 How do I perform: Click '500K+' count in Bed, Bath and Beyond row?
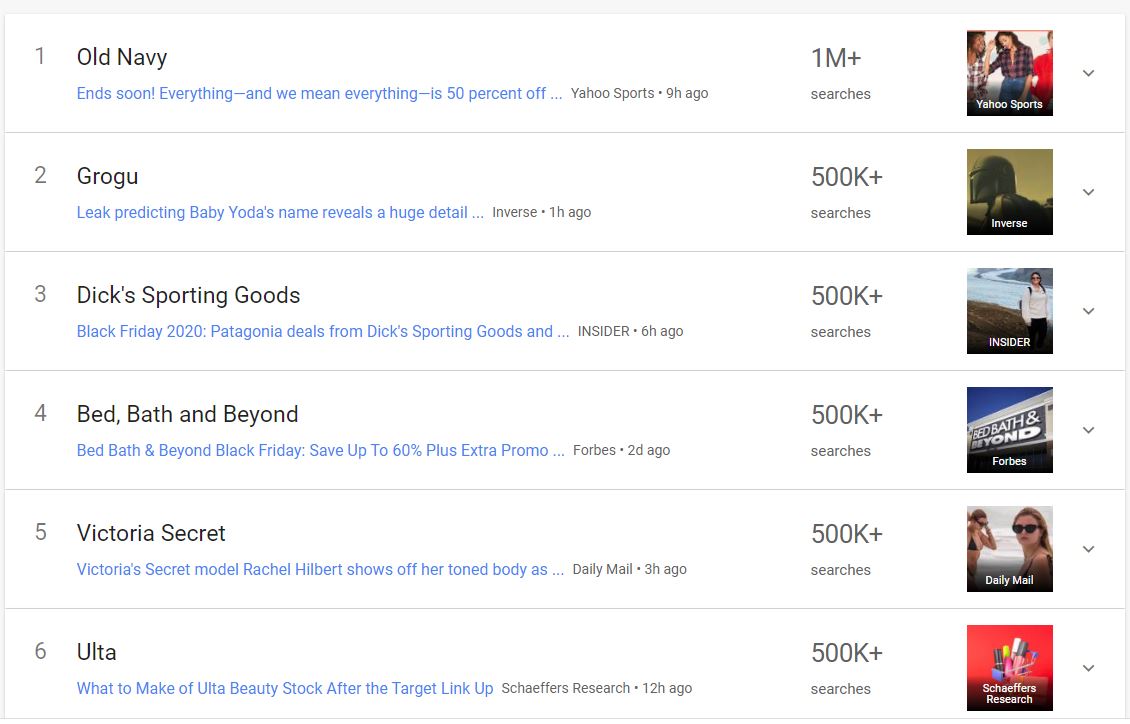click(x=847, y=415)
